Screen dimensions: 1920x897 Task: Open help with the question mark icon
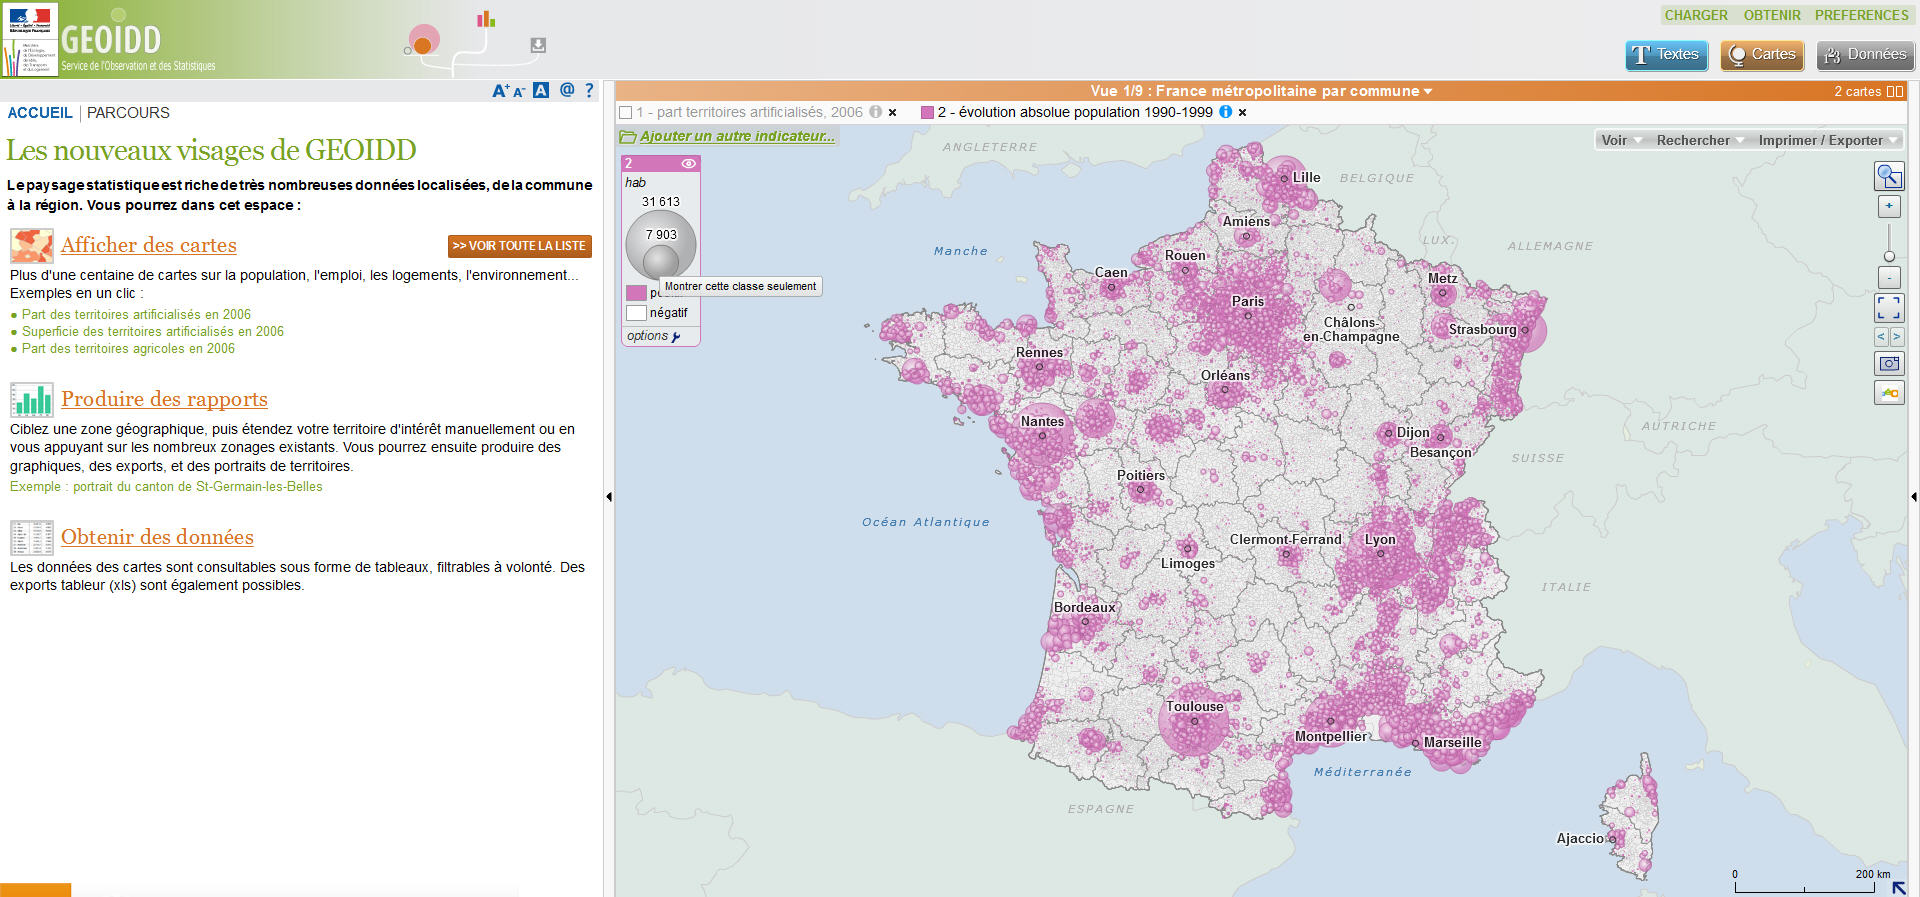[x=589, y=90]
